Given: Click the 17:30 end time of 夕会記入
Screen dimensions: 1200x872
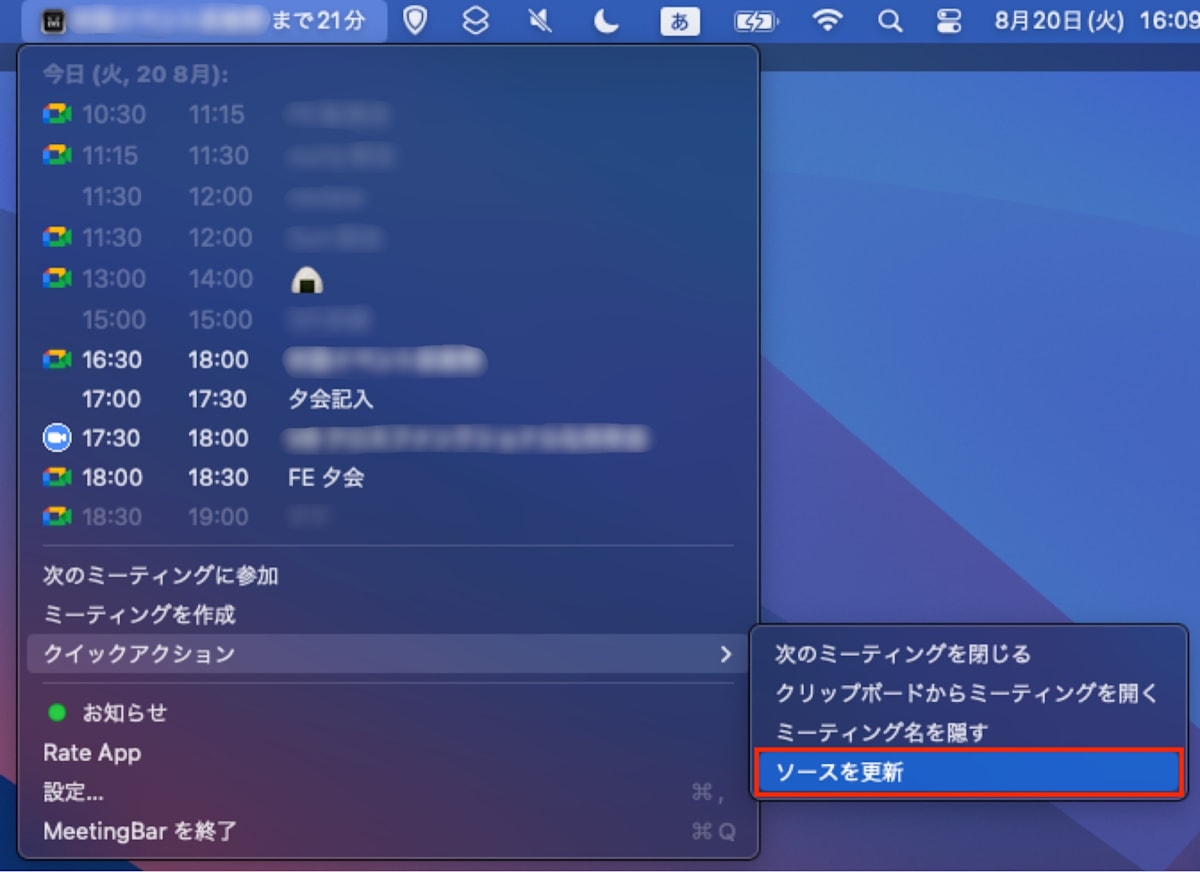Looking at the screenshot, I should coord(218,399).
